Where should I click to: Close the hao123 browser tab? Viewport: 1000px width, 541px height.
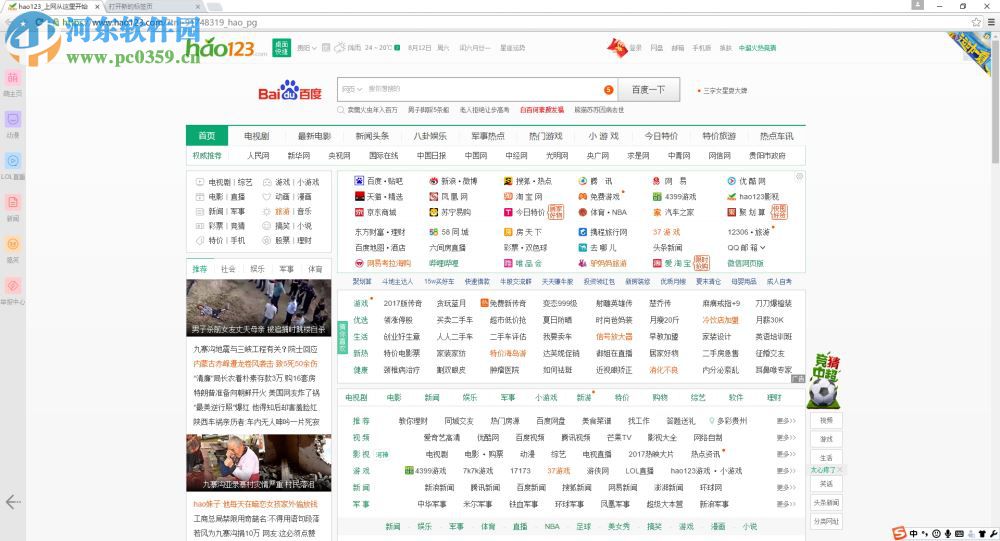98,6
